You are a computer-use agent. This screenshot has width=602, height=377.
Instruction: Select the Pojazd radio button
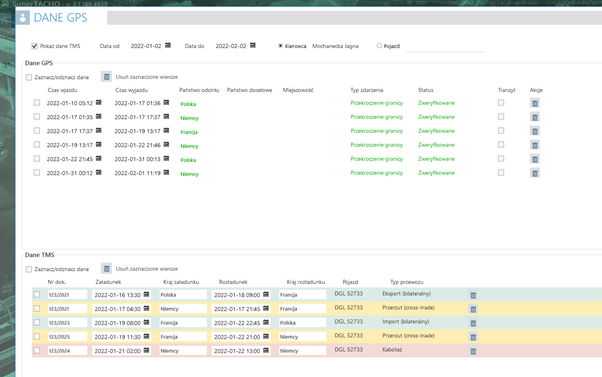pyautogui.click(x=379, y=46)
